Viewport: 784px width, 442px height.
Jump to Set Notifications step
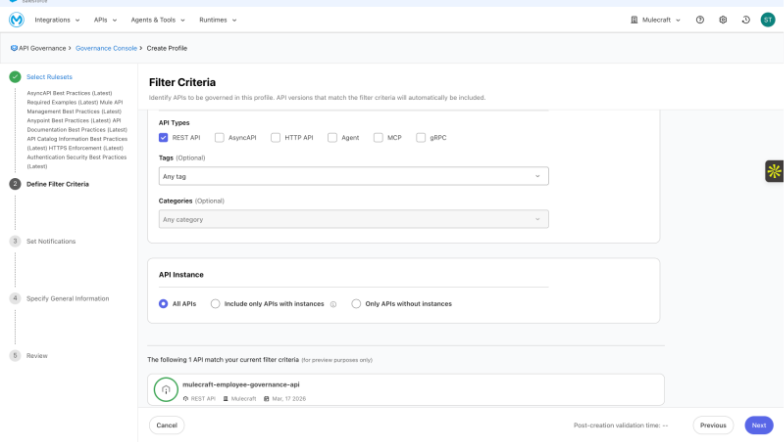(x=50, y=241)
